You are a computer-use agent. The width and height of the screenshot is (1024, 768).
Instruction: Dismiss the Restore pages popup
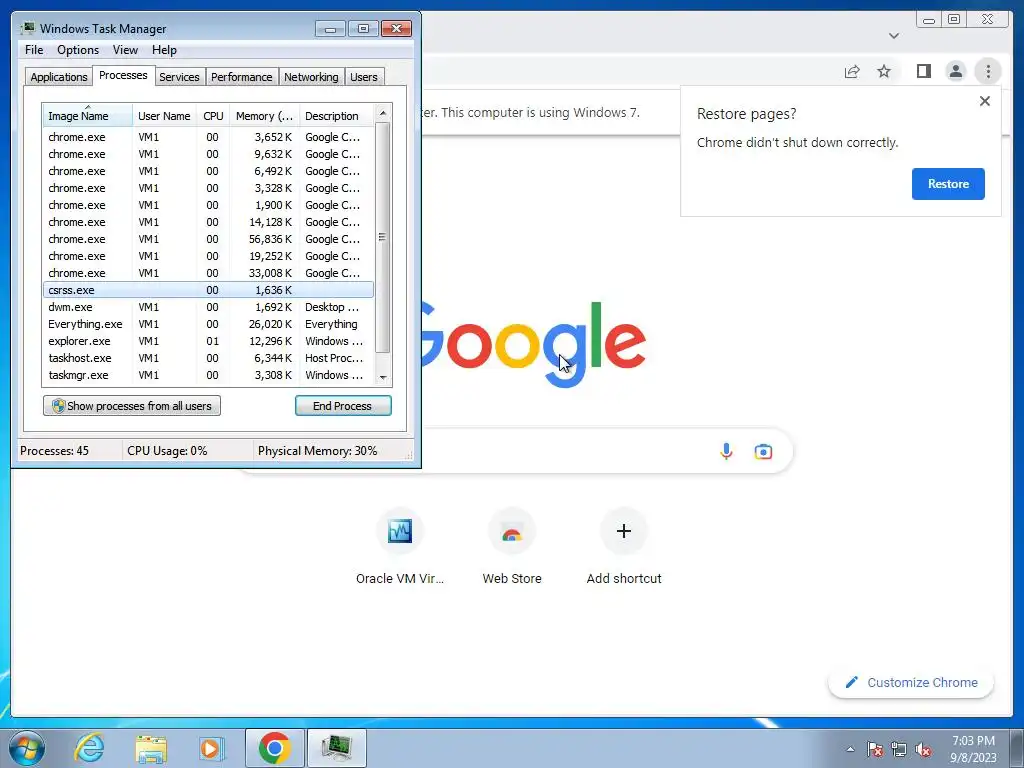pyautogui.click(x=985, y=101)
